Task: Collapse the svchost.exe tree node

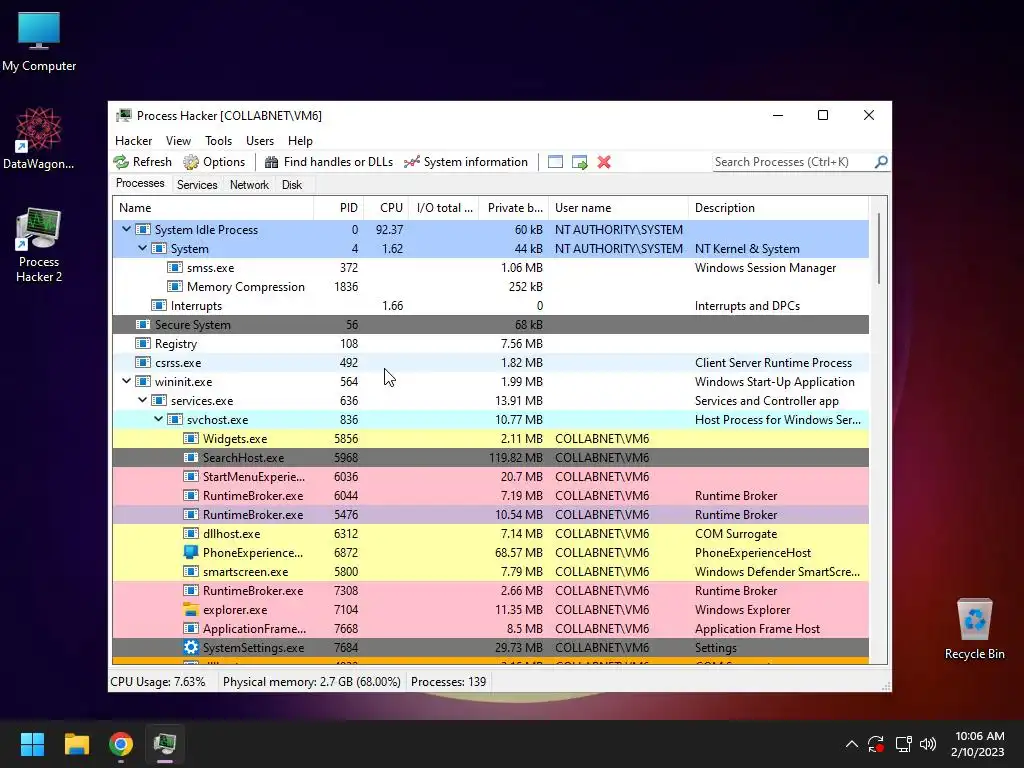Action: coord(158,419)
